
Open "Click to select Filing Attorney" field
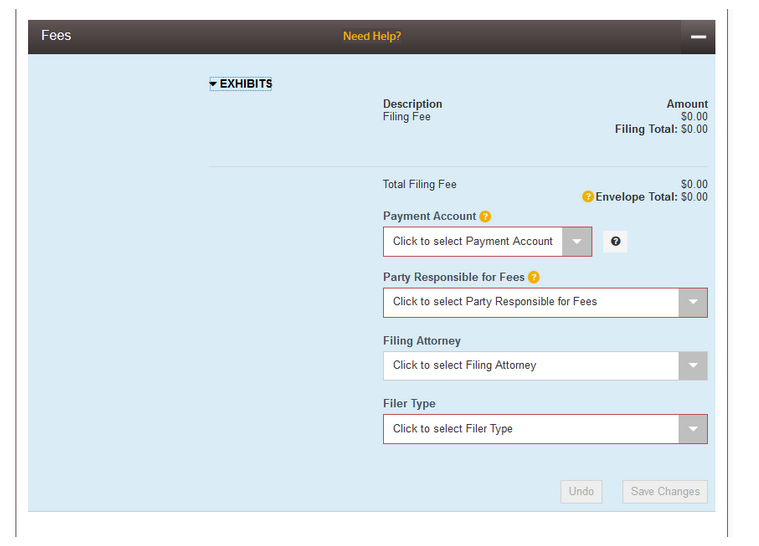pos(530,366)
